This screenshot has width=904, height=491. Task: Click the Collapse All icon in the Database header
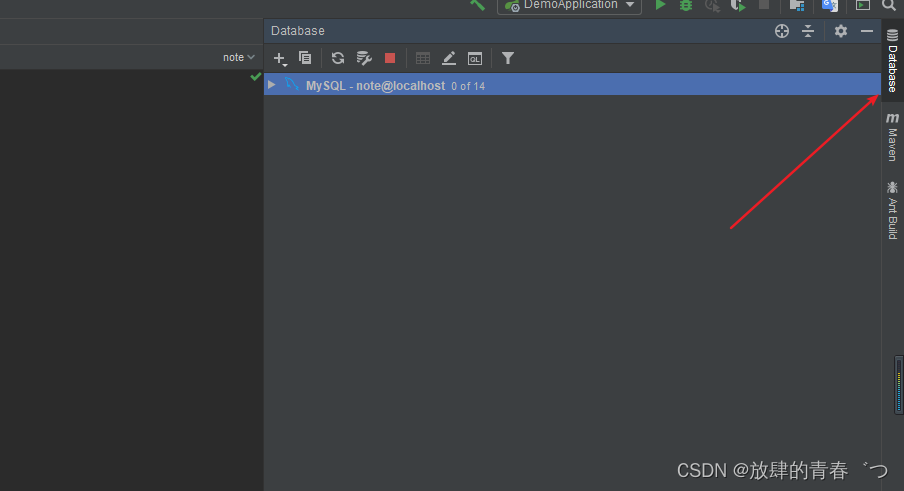pyautogui.click(x=808, y=31)
